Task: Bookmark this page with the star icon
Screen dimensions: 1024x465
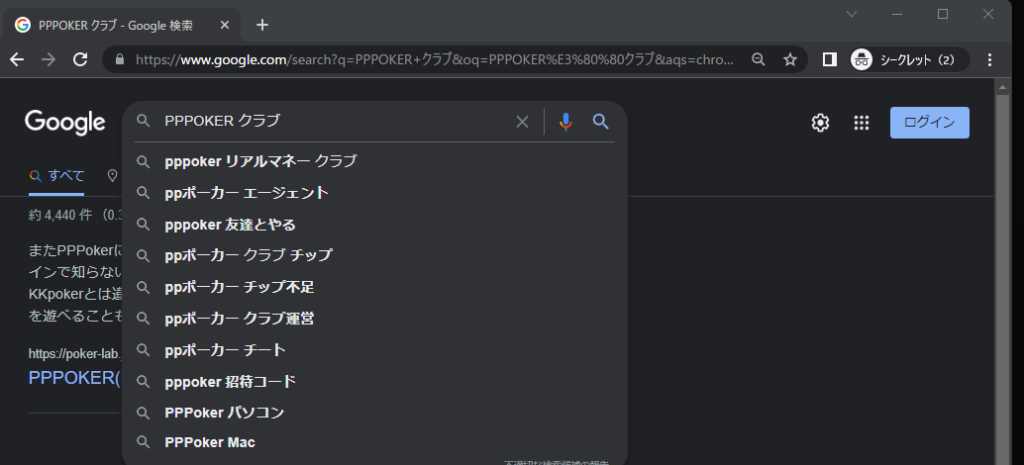Action: click(790, 60)
